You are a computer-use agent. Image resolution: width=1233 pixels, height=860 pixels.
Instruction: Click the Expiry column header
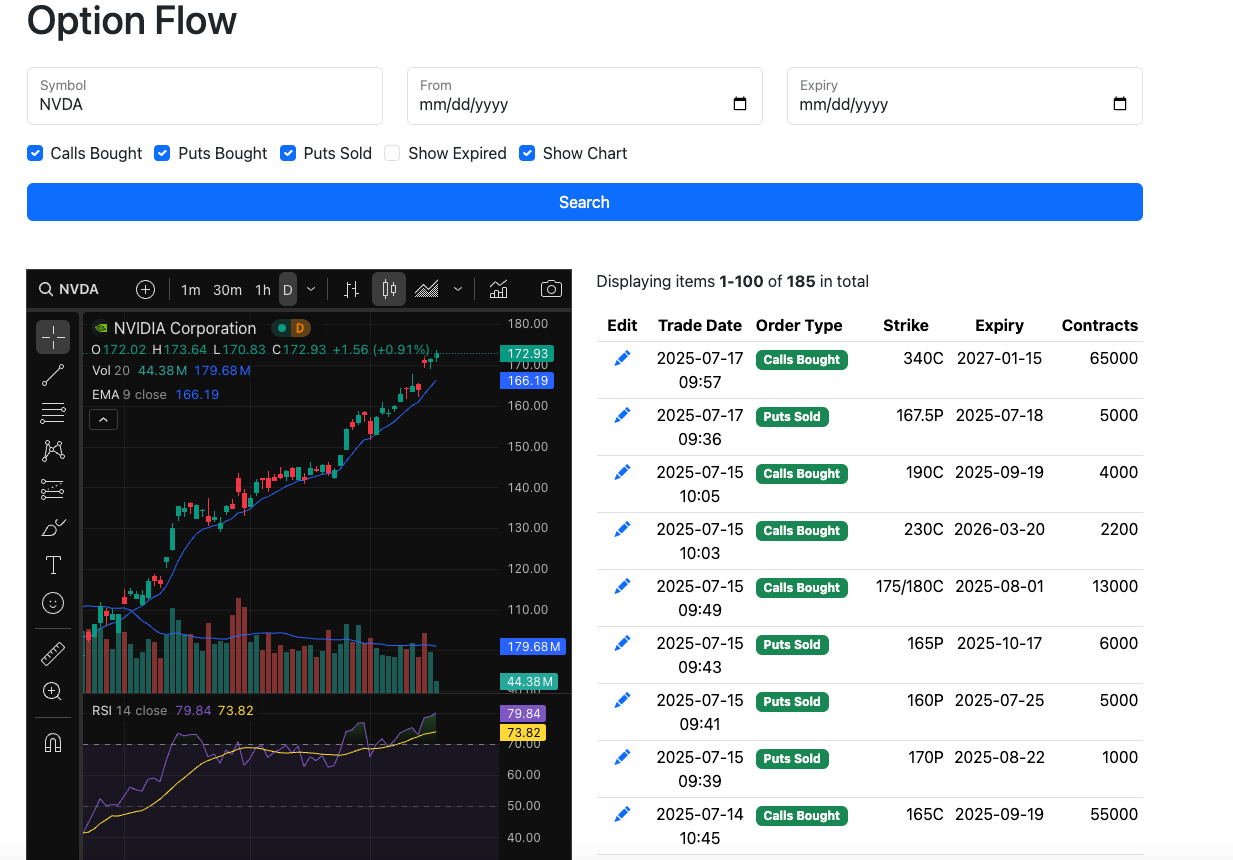(x=999, y=325)
